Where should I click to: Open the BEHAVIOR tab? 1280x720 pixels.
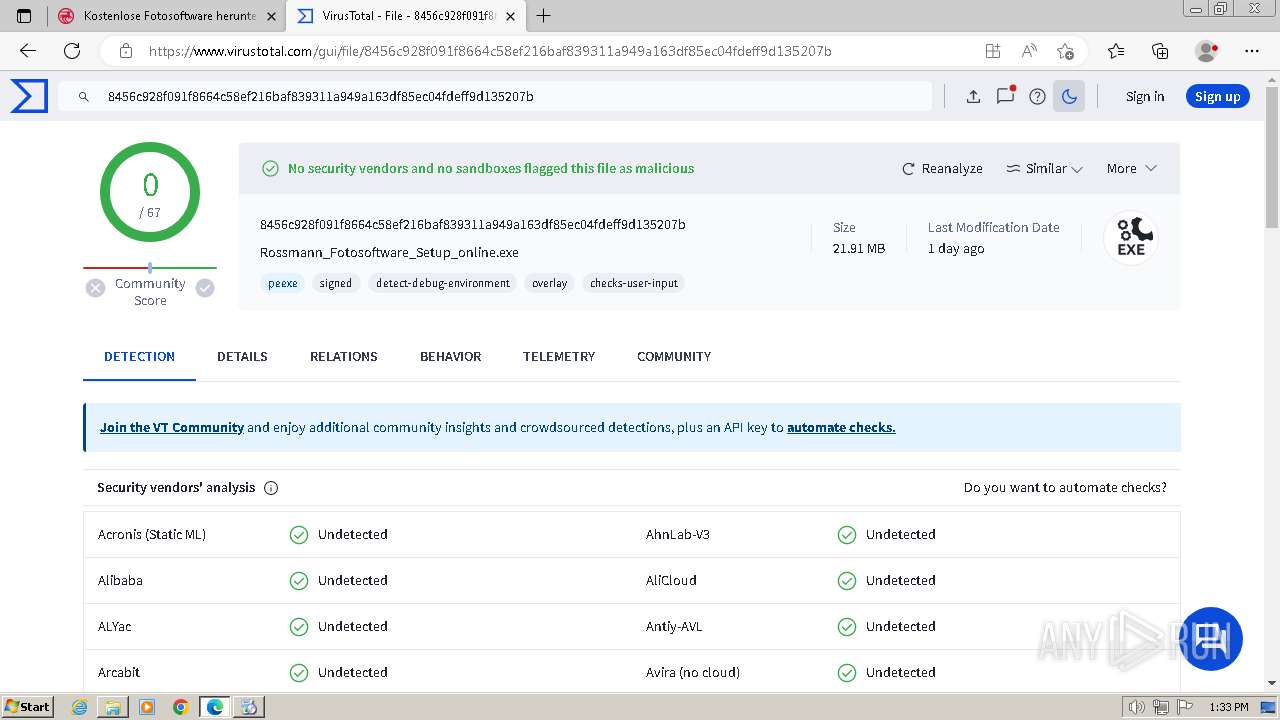click(450, 356)
